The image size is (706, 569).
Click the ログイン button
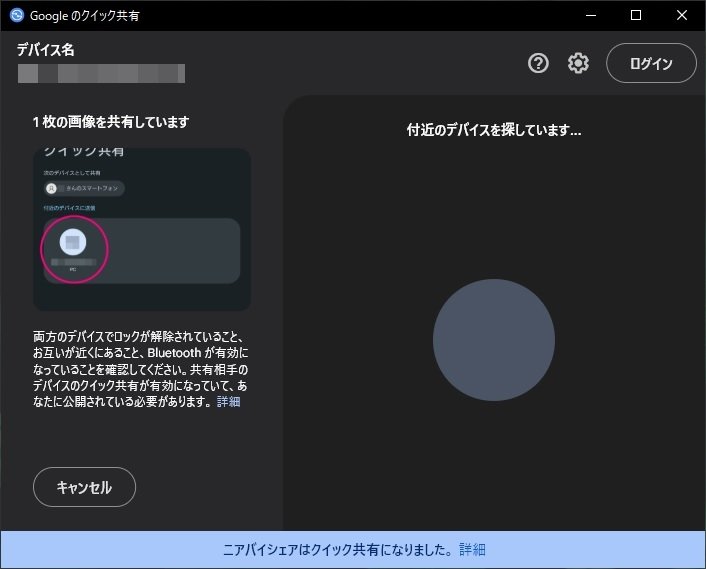point(651,63)
